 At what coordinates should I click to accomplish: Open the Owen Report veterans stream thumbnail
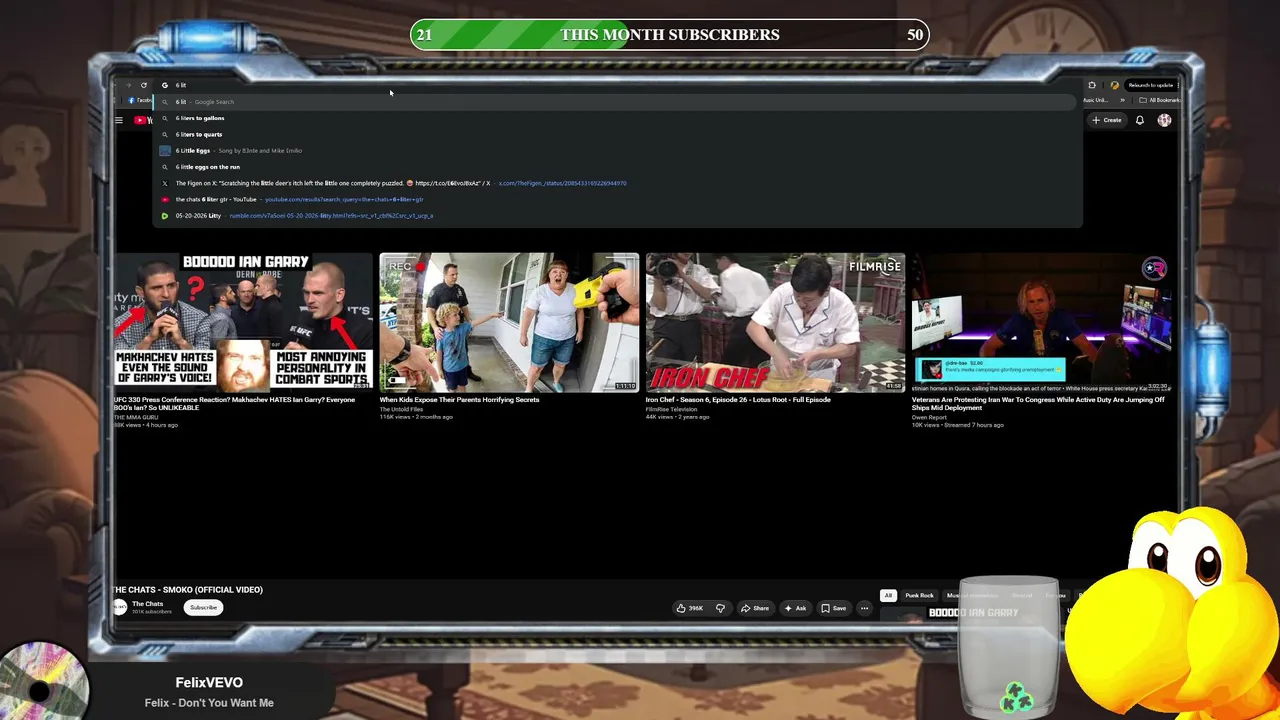click(x=1041, y=322)
